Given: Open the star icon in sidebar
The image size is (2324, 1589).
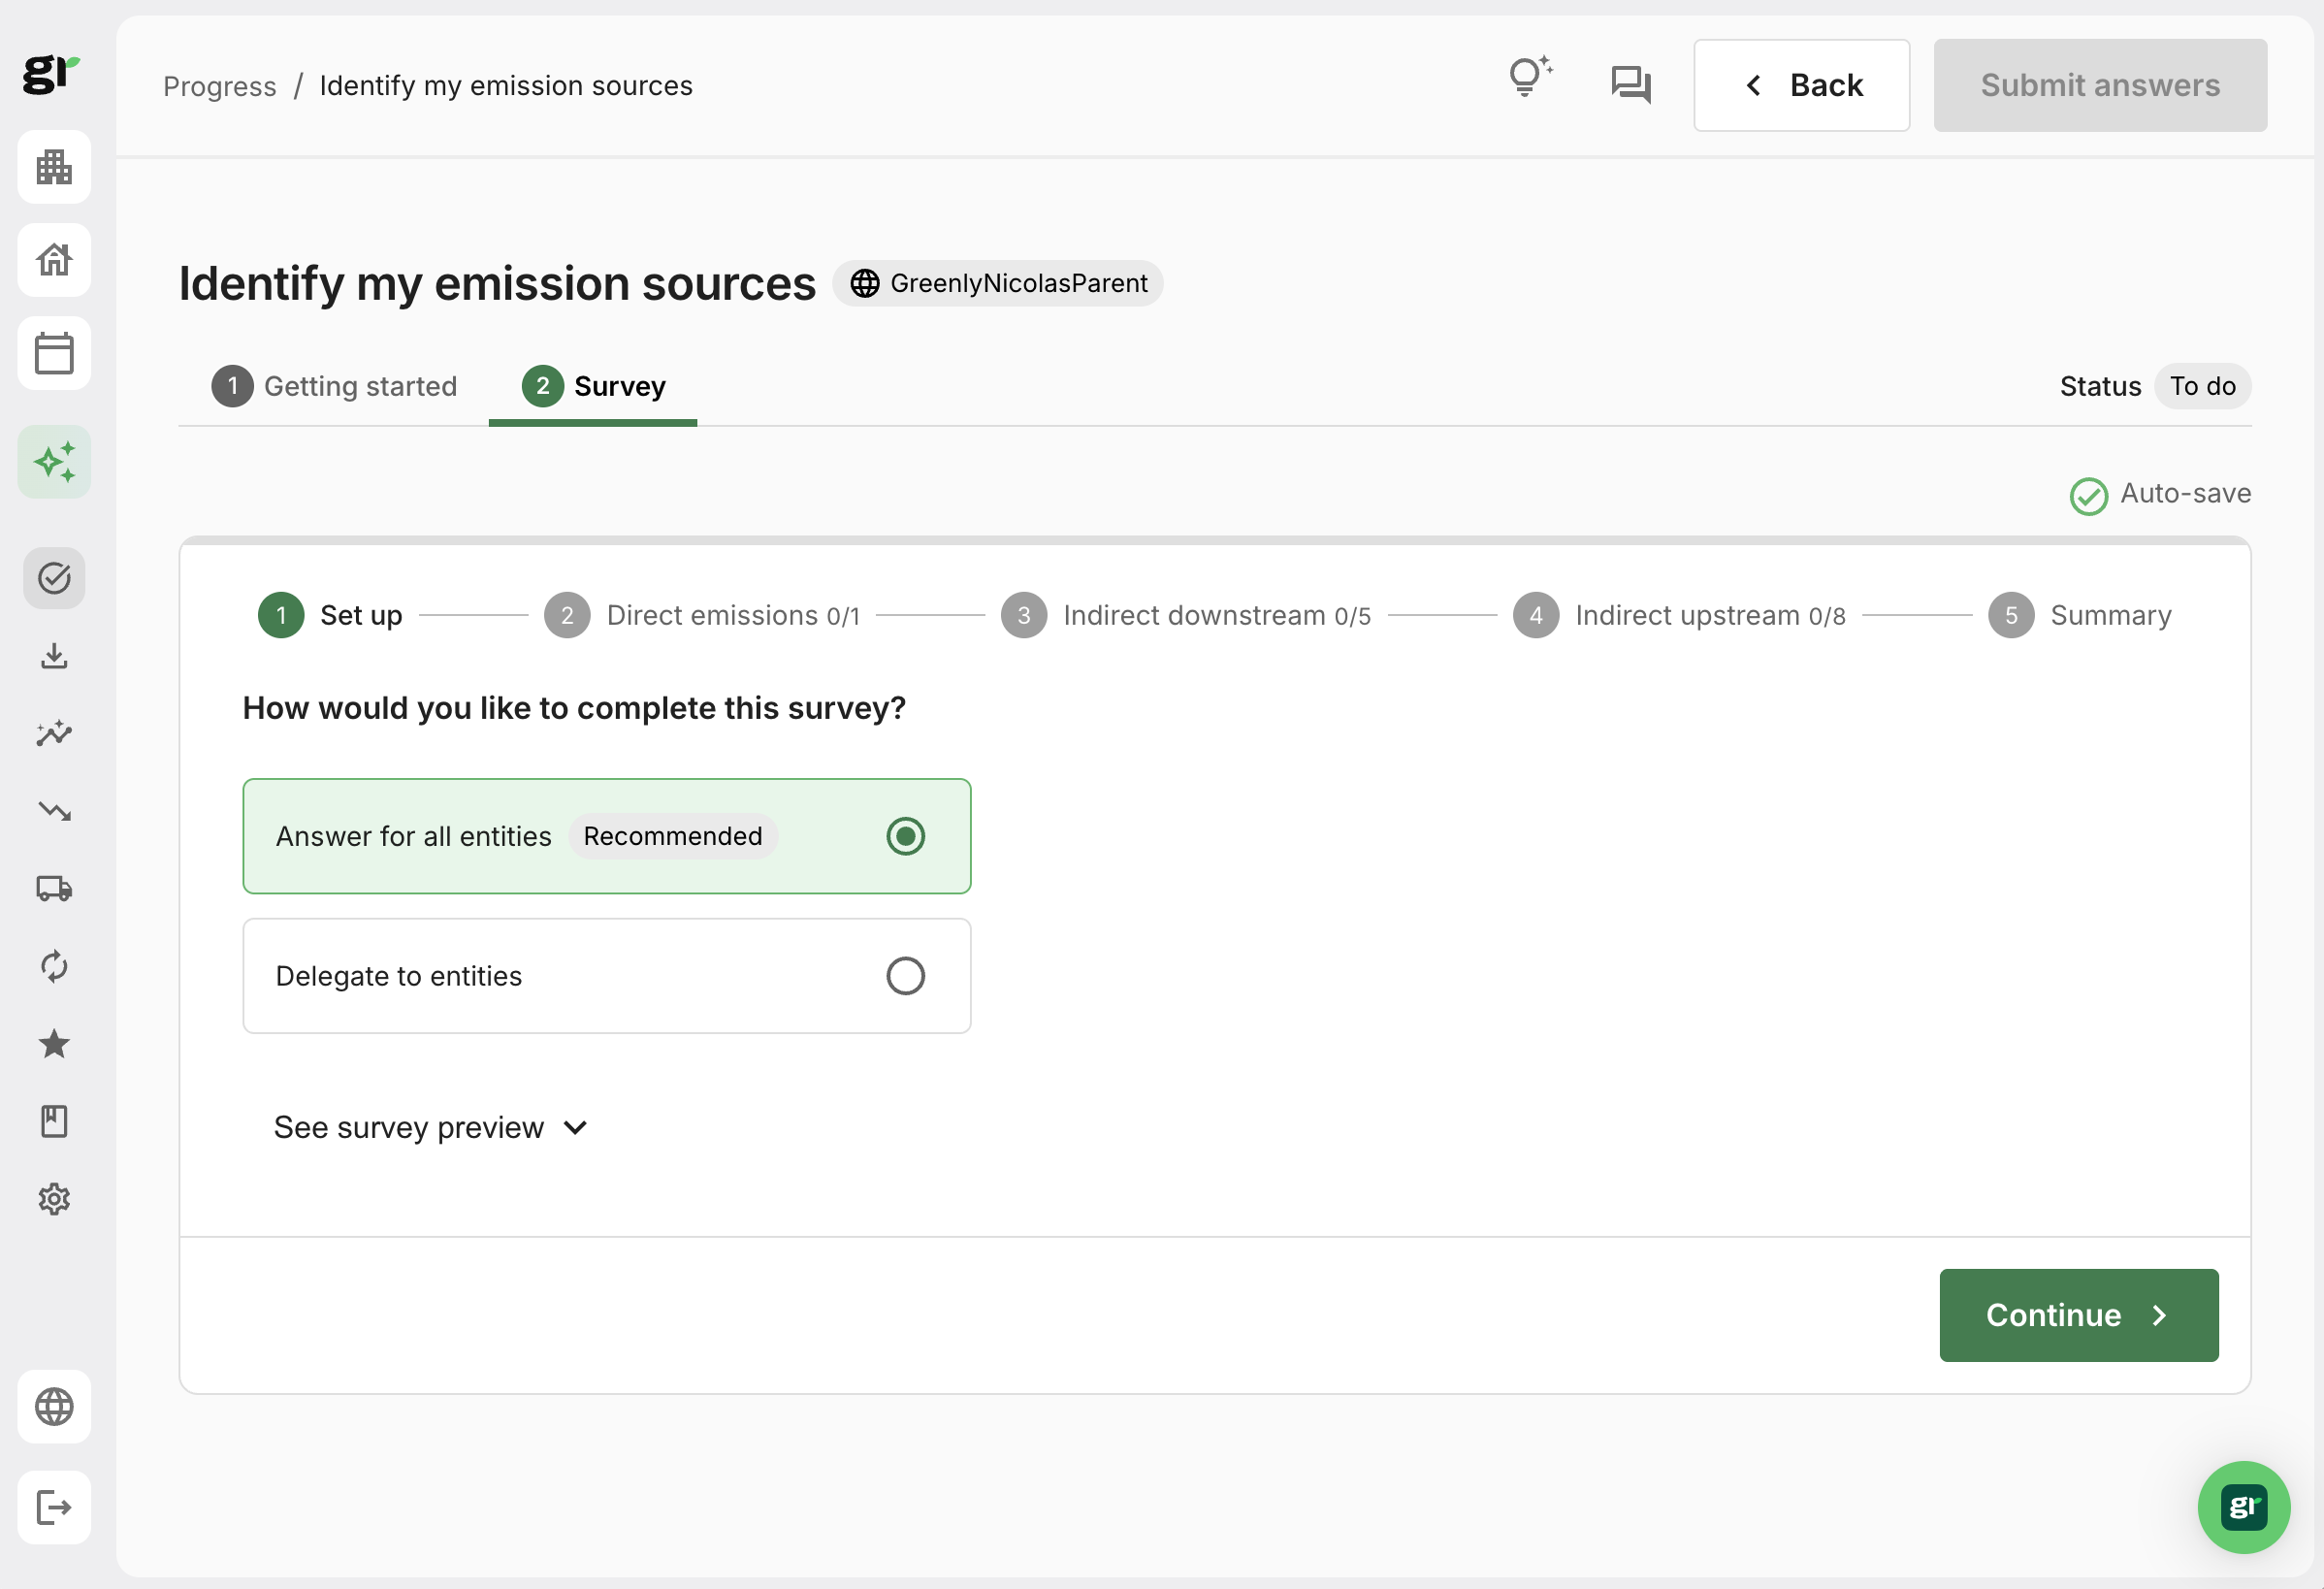Looking at the screenshot, I should pos(54,1044).
